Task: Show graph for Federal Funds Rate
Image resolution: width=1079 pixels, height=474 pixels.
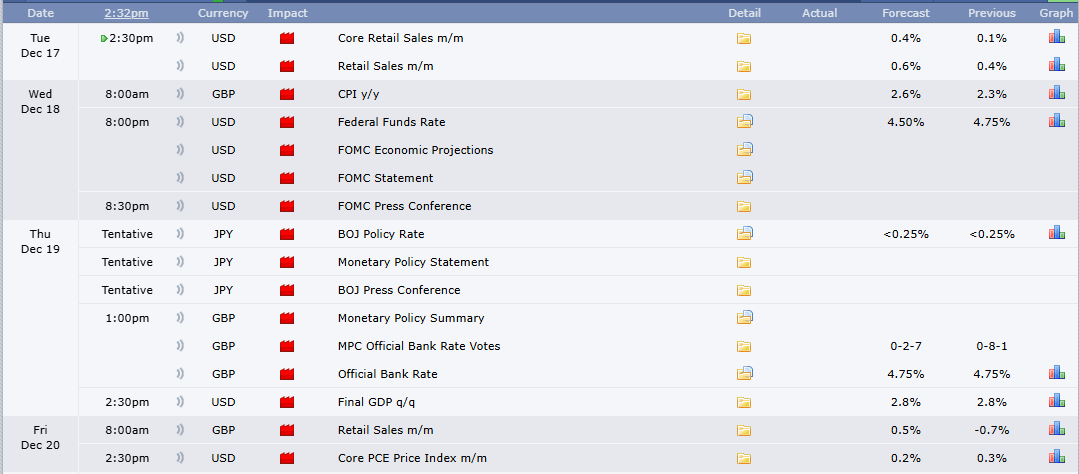Action: coord(1056,121)
